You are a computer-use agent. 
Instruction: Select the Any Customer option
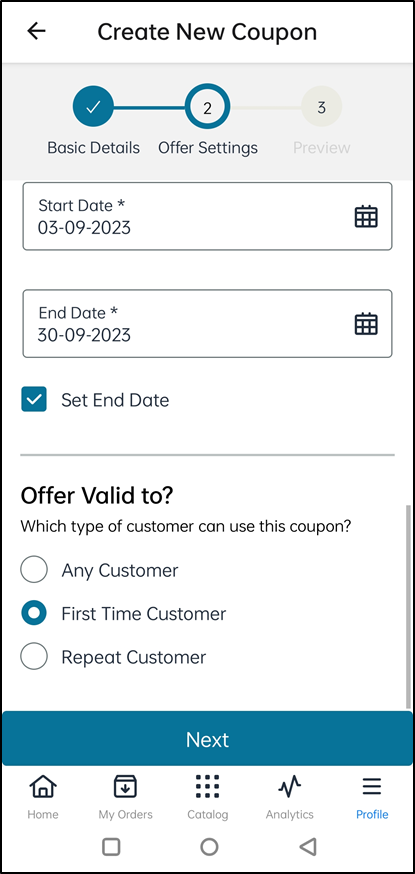tap(34, 570)
